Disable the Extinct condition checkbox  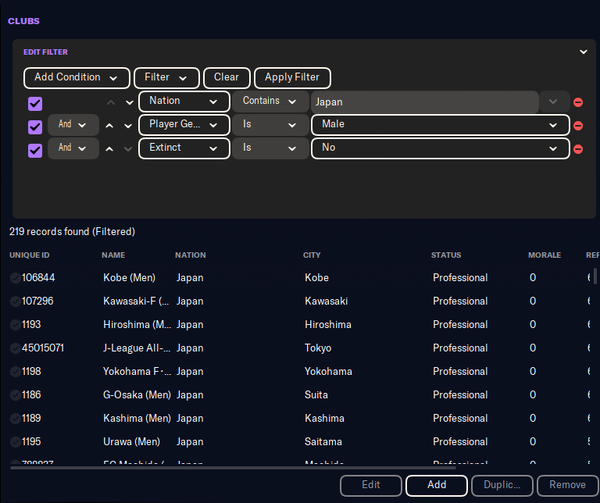[35, 149]
